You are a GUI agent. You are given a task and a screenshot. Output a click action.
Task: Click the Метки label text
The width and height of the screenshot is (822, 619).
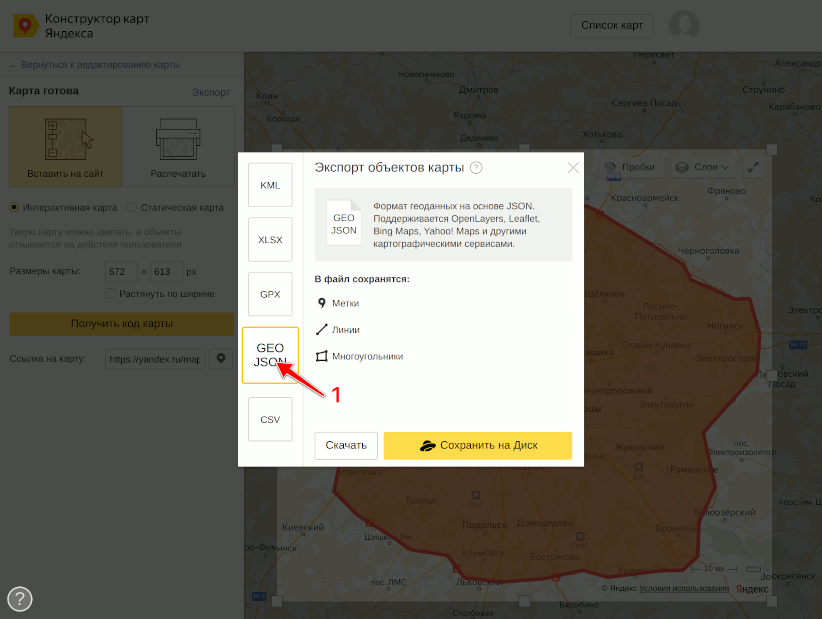click(345, 303)
